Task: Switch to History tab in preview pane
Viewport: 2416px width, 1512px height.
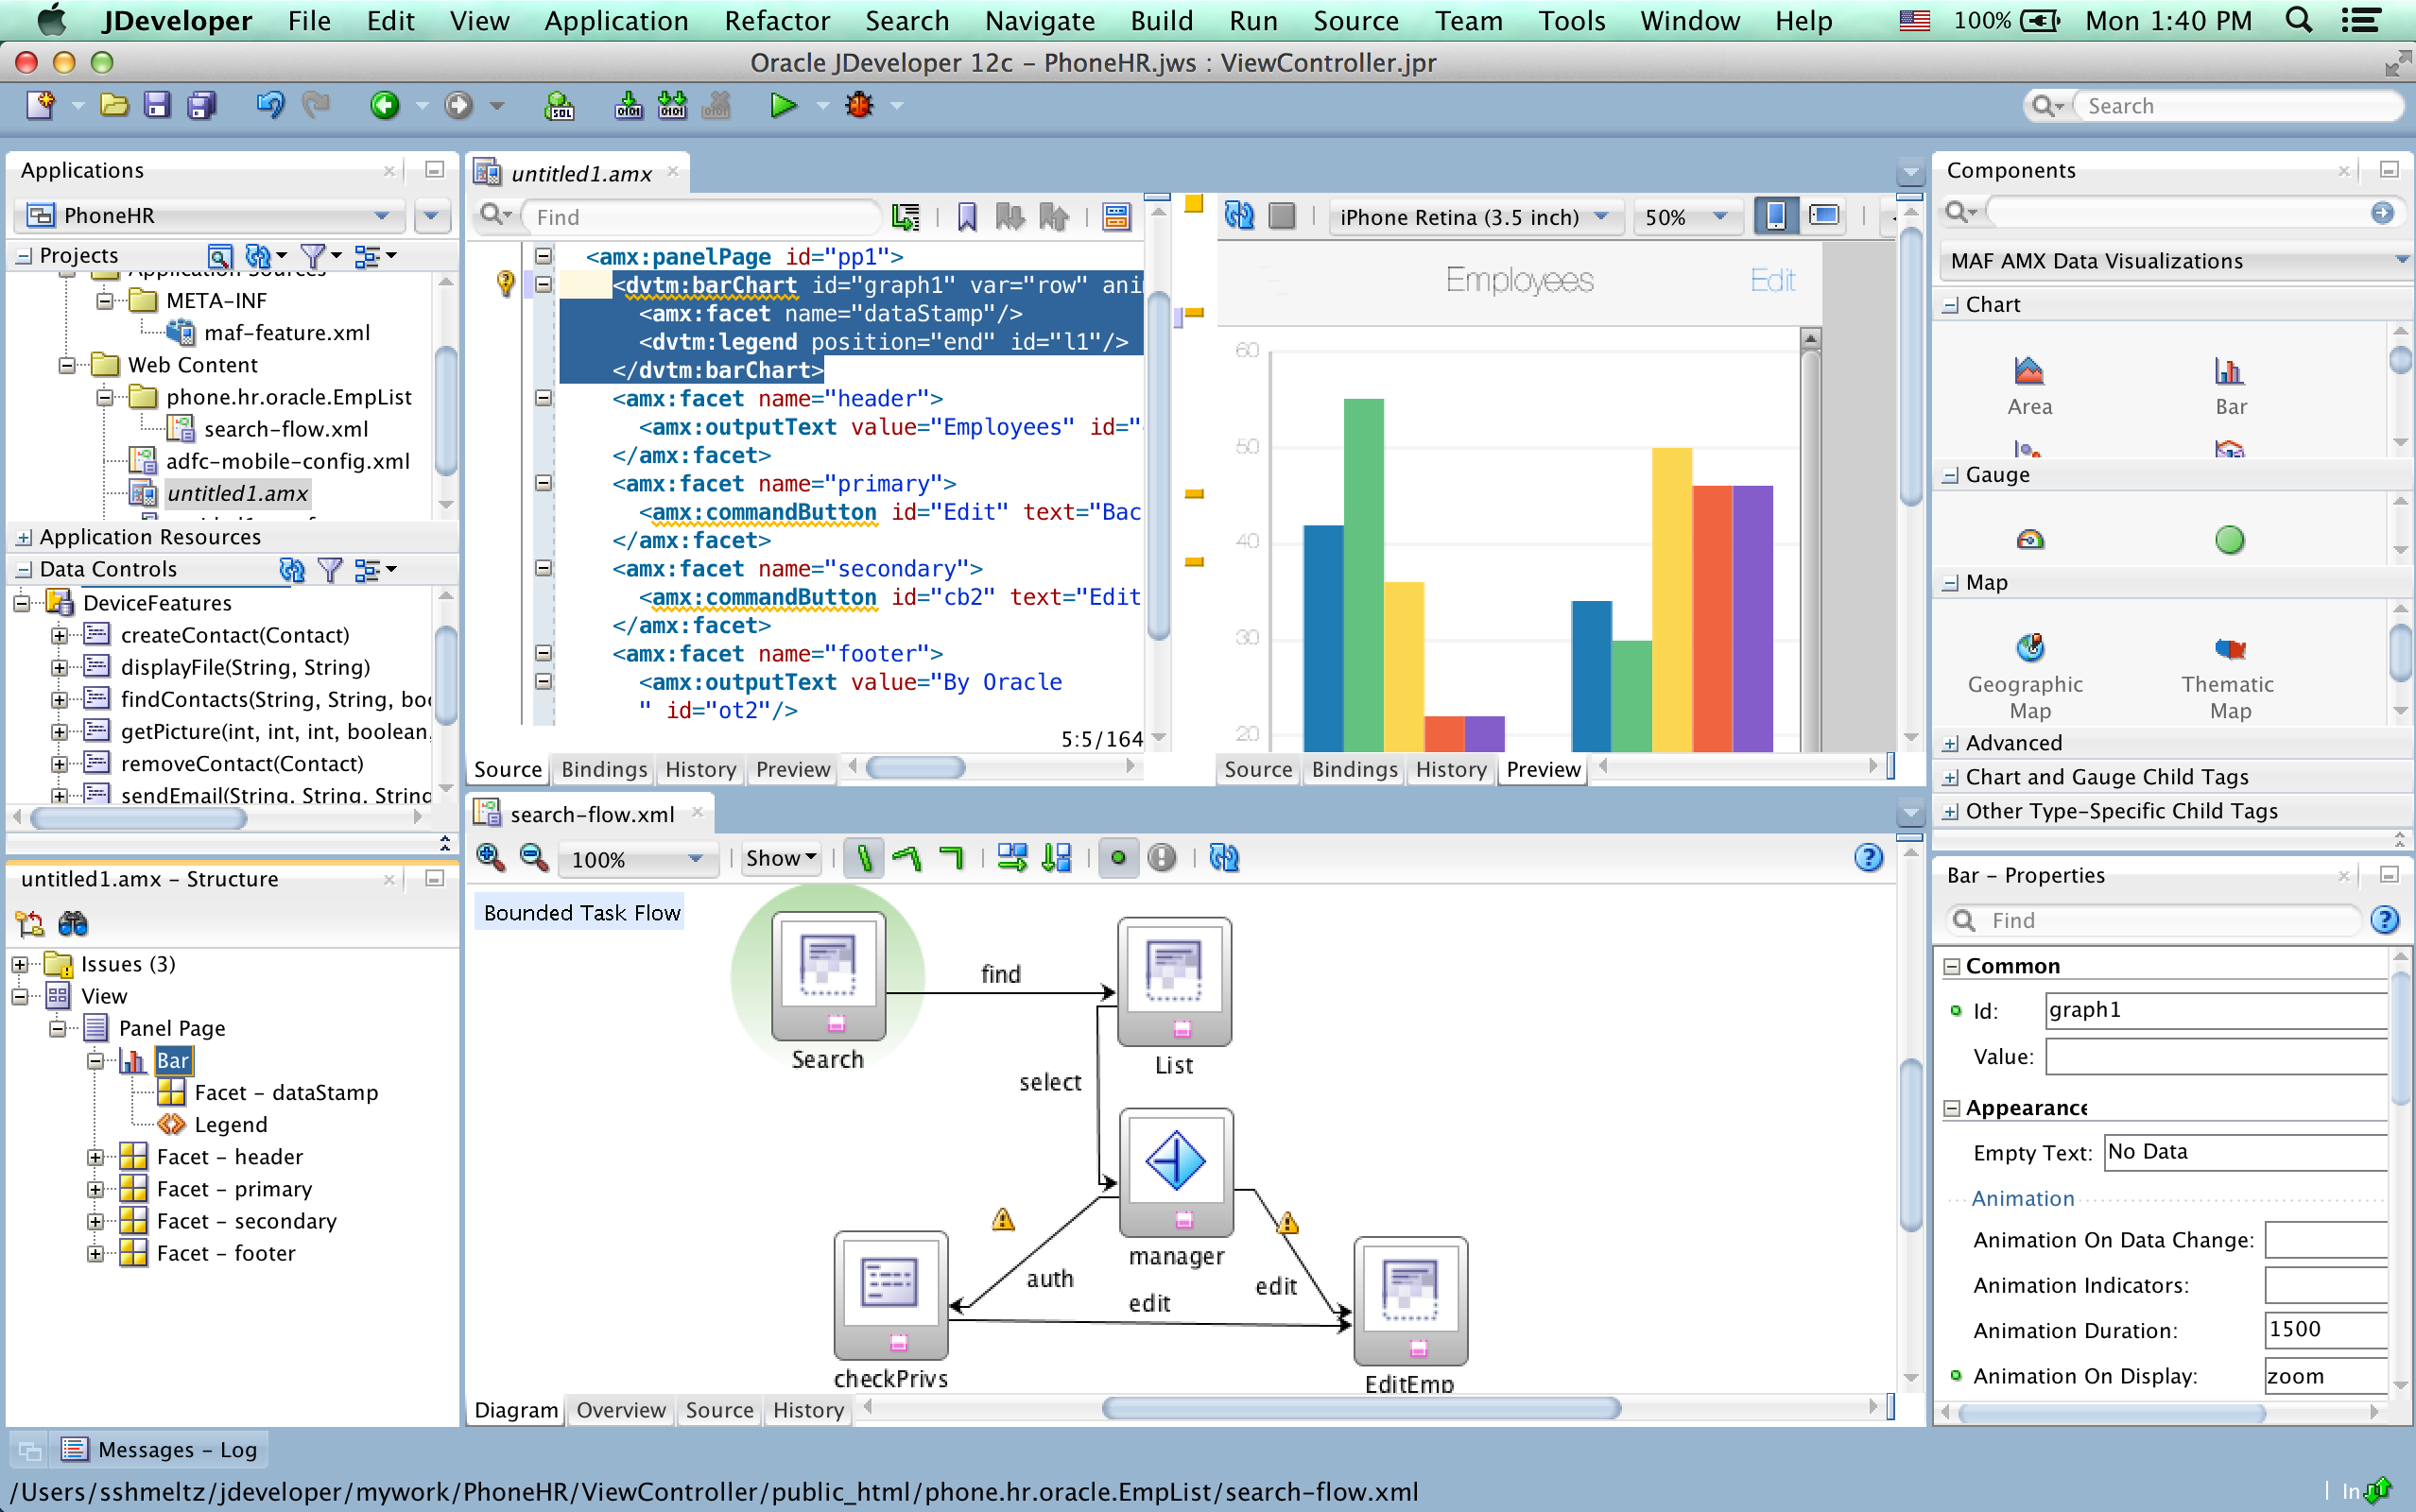Action: click(x=1451, y=769)
